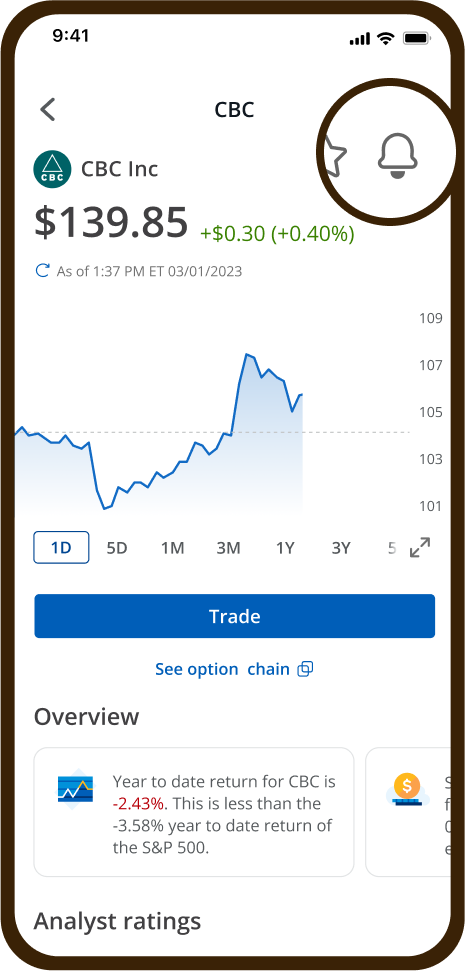Image resolution: width=465 pixels, height=971 pixels.
Task: Select the 3M chart range
Action: point(228,547)
